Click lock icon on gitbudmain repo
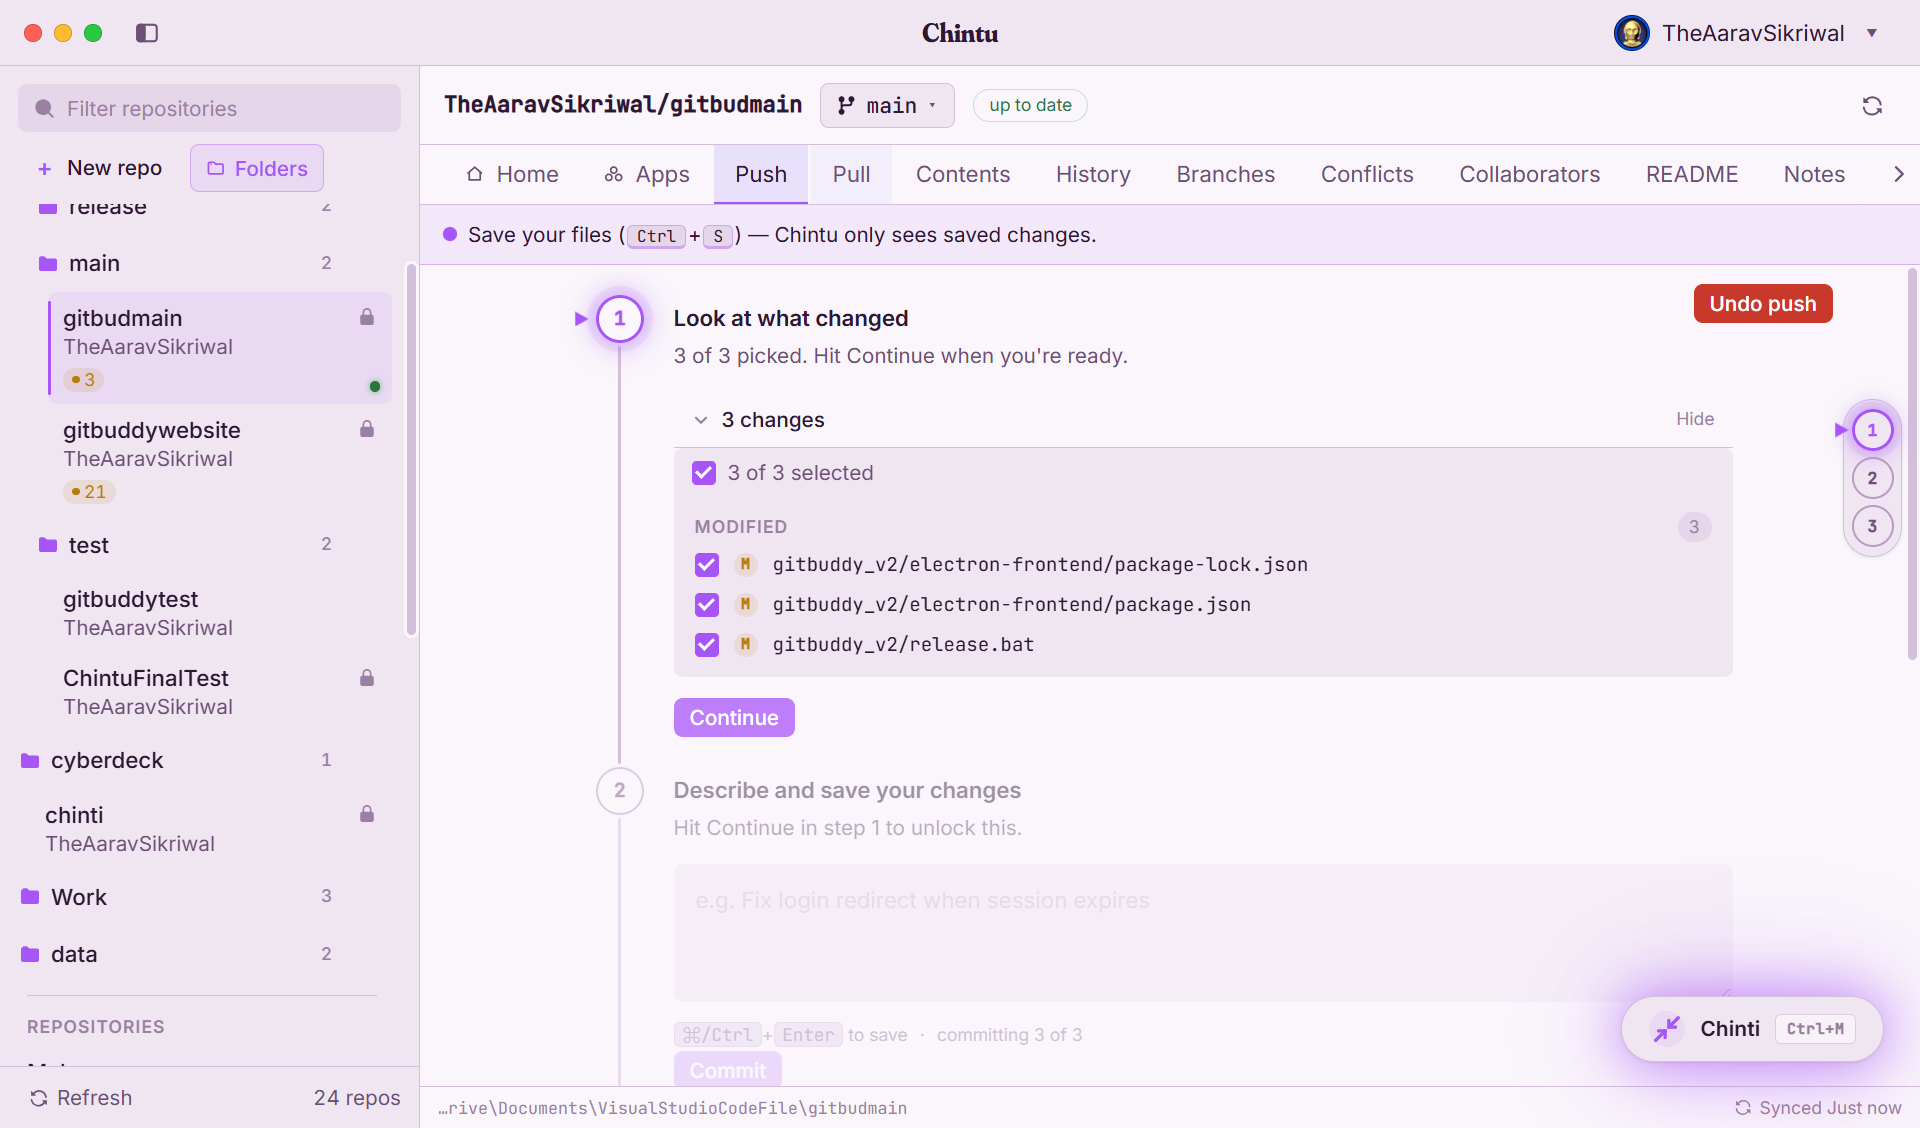 367,317
